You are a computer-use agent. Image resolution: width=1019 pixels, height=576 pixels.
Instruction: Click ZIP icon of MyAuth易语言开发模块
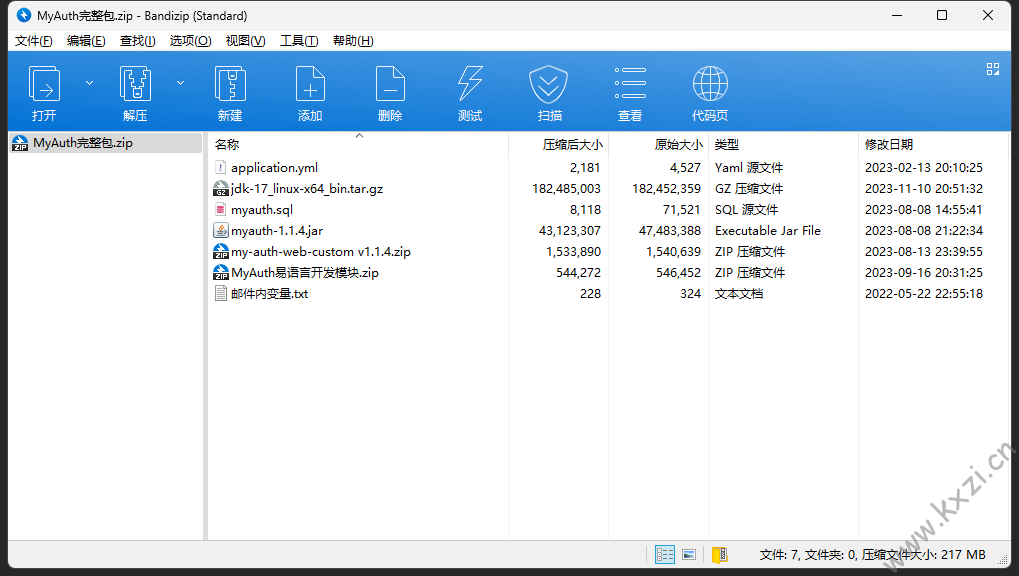(x=221, y=273)
